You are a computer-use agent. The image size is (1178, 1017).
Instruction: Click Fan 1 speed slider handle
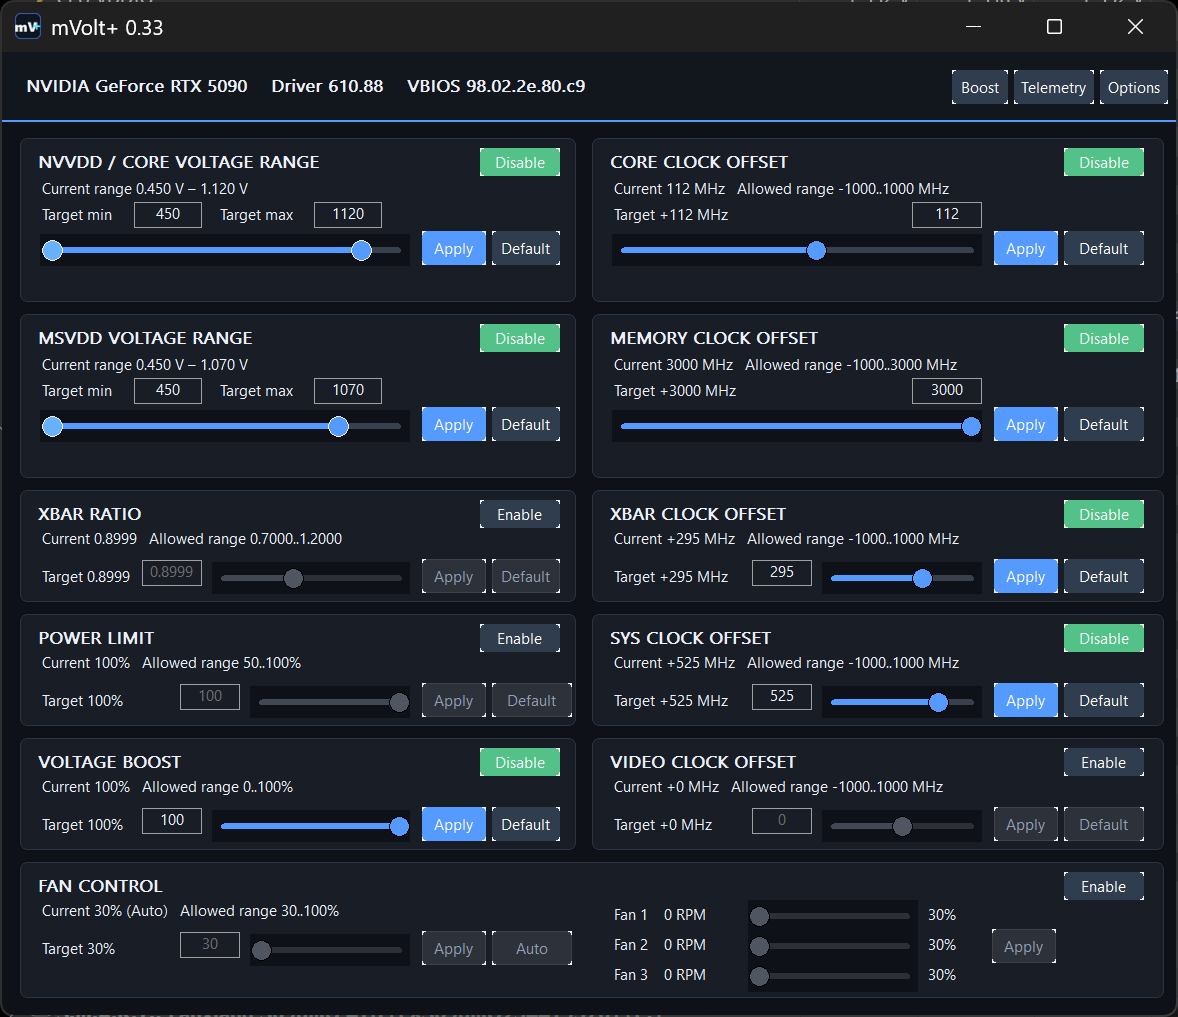coord(760,916)
